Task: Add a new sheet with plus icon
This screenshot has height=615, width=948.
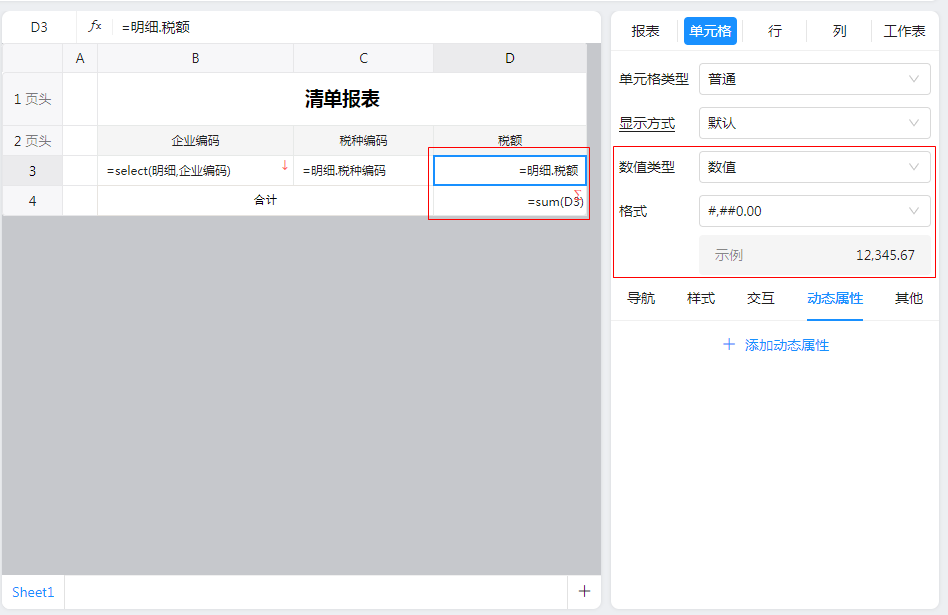Action: [584, 591]
